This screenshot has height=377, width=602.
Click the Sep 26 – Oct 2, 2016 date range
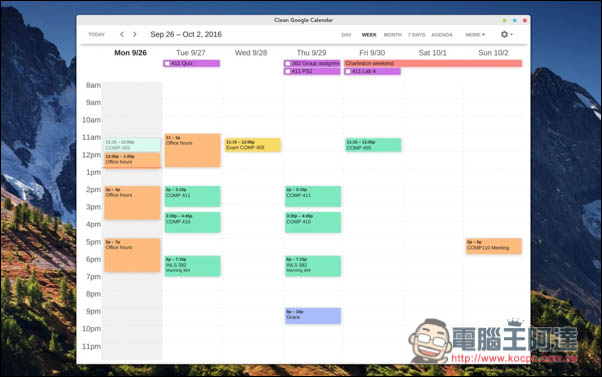pos(186,34)
